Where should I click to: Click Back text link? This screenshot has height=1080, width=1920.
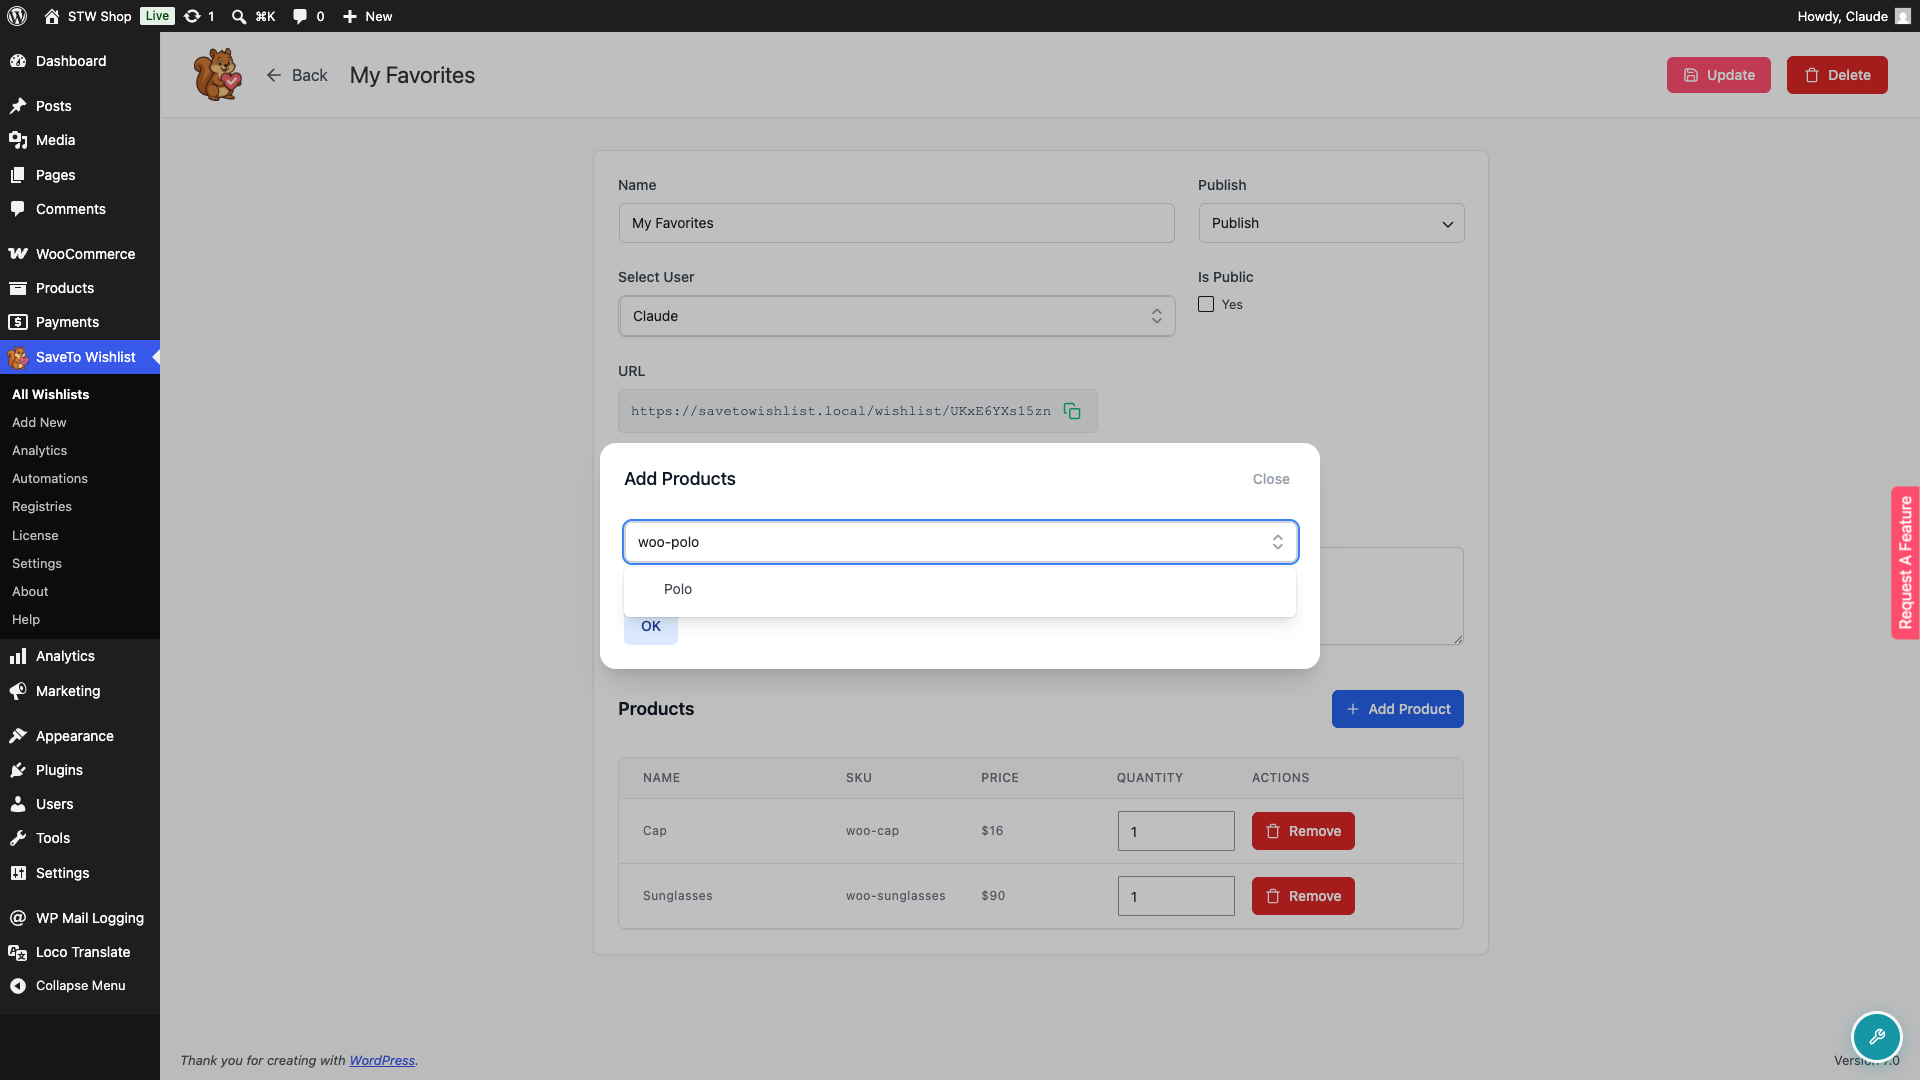[310, 75]
